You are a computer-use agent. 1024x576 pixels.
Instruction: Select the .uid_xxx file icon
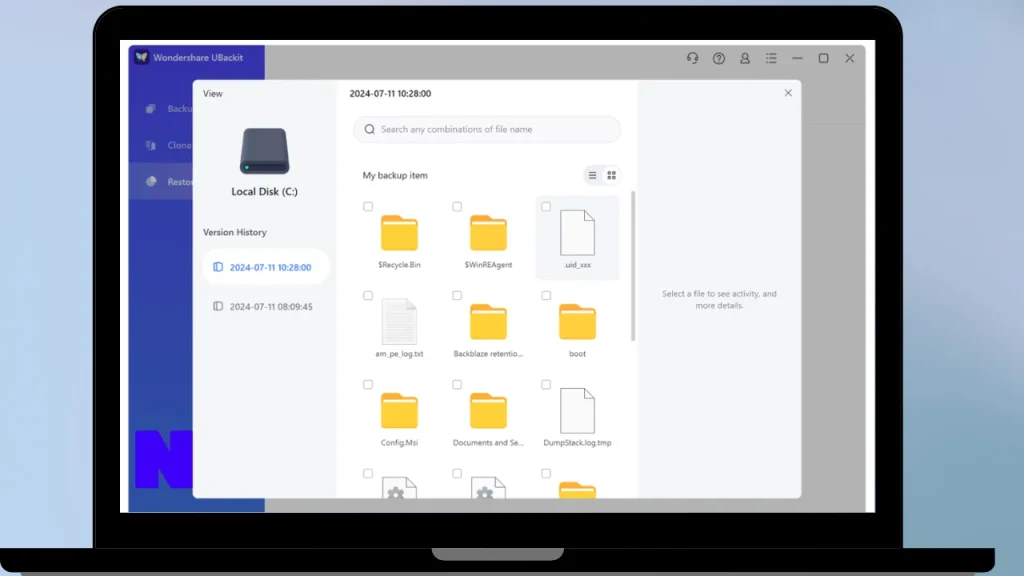pos(577,232)
